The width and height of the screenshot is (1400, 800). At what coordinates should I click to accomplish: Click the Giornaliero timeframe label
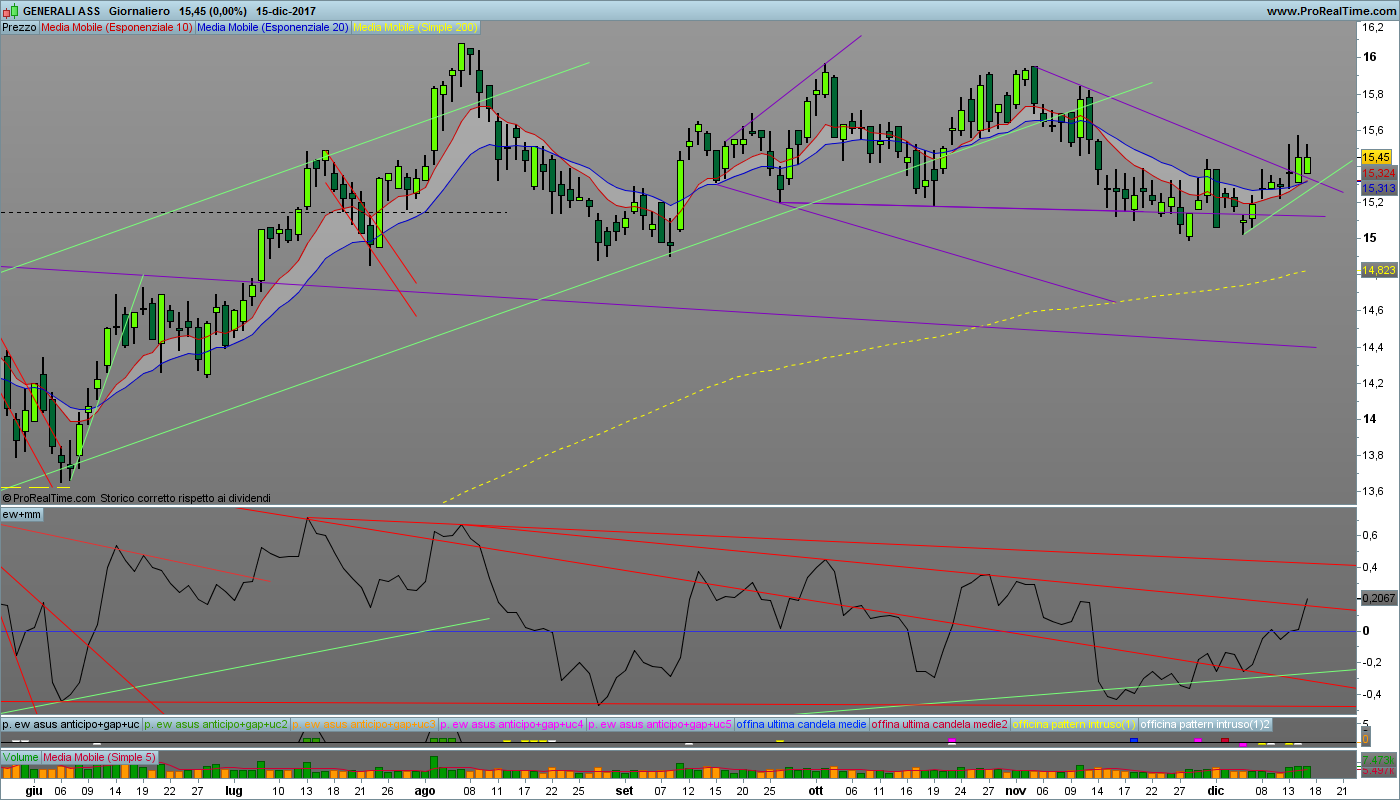(140, 10)
